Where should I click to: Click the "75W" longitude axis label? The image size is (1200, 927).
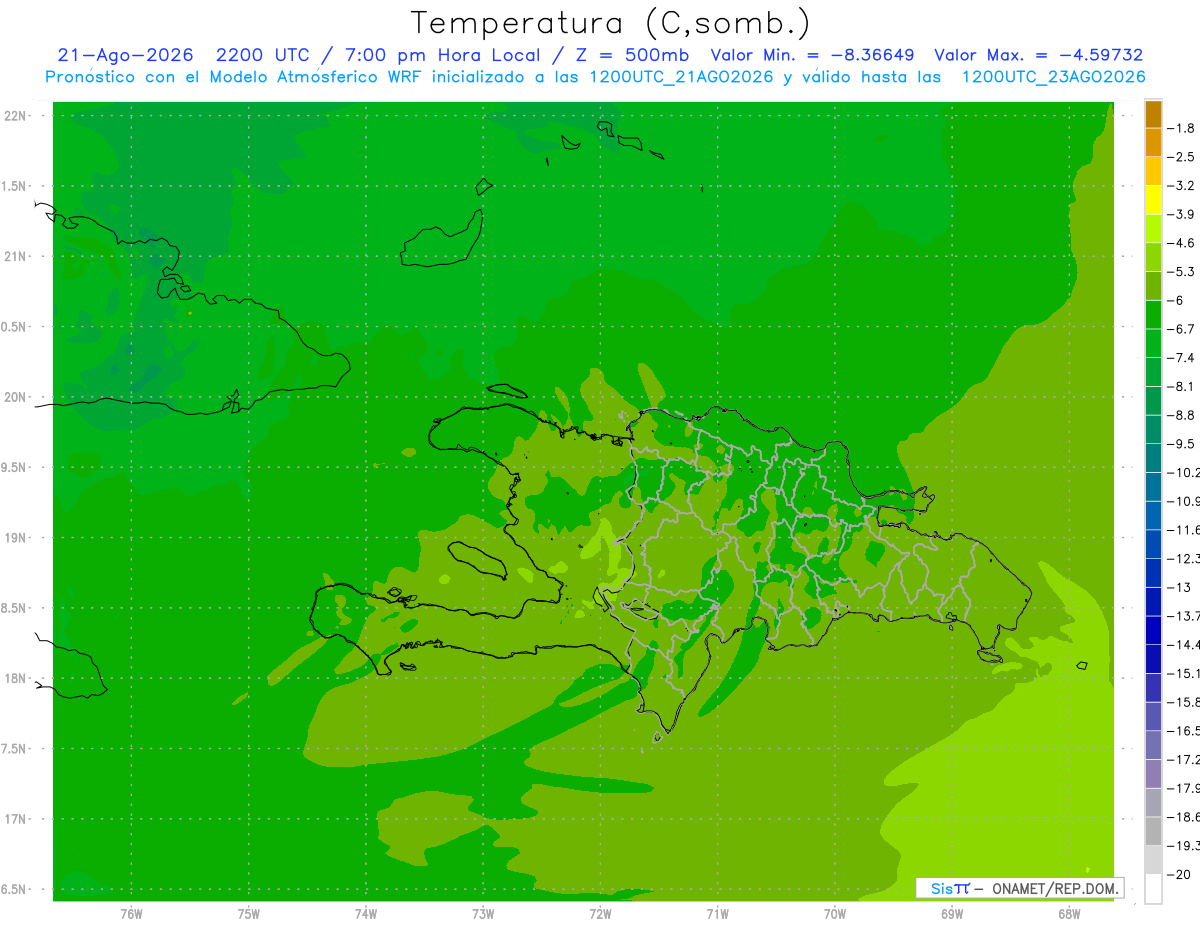[249, 913]
